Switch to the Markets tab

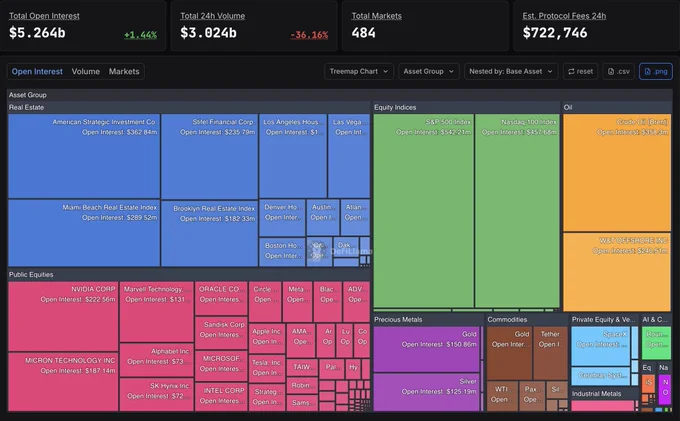124,72
